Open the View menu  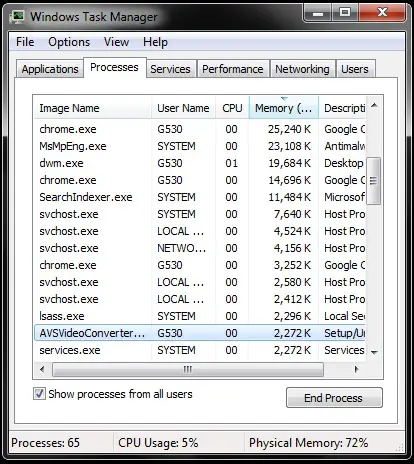[116, 42]
